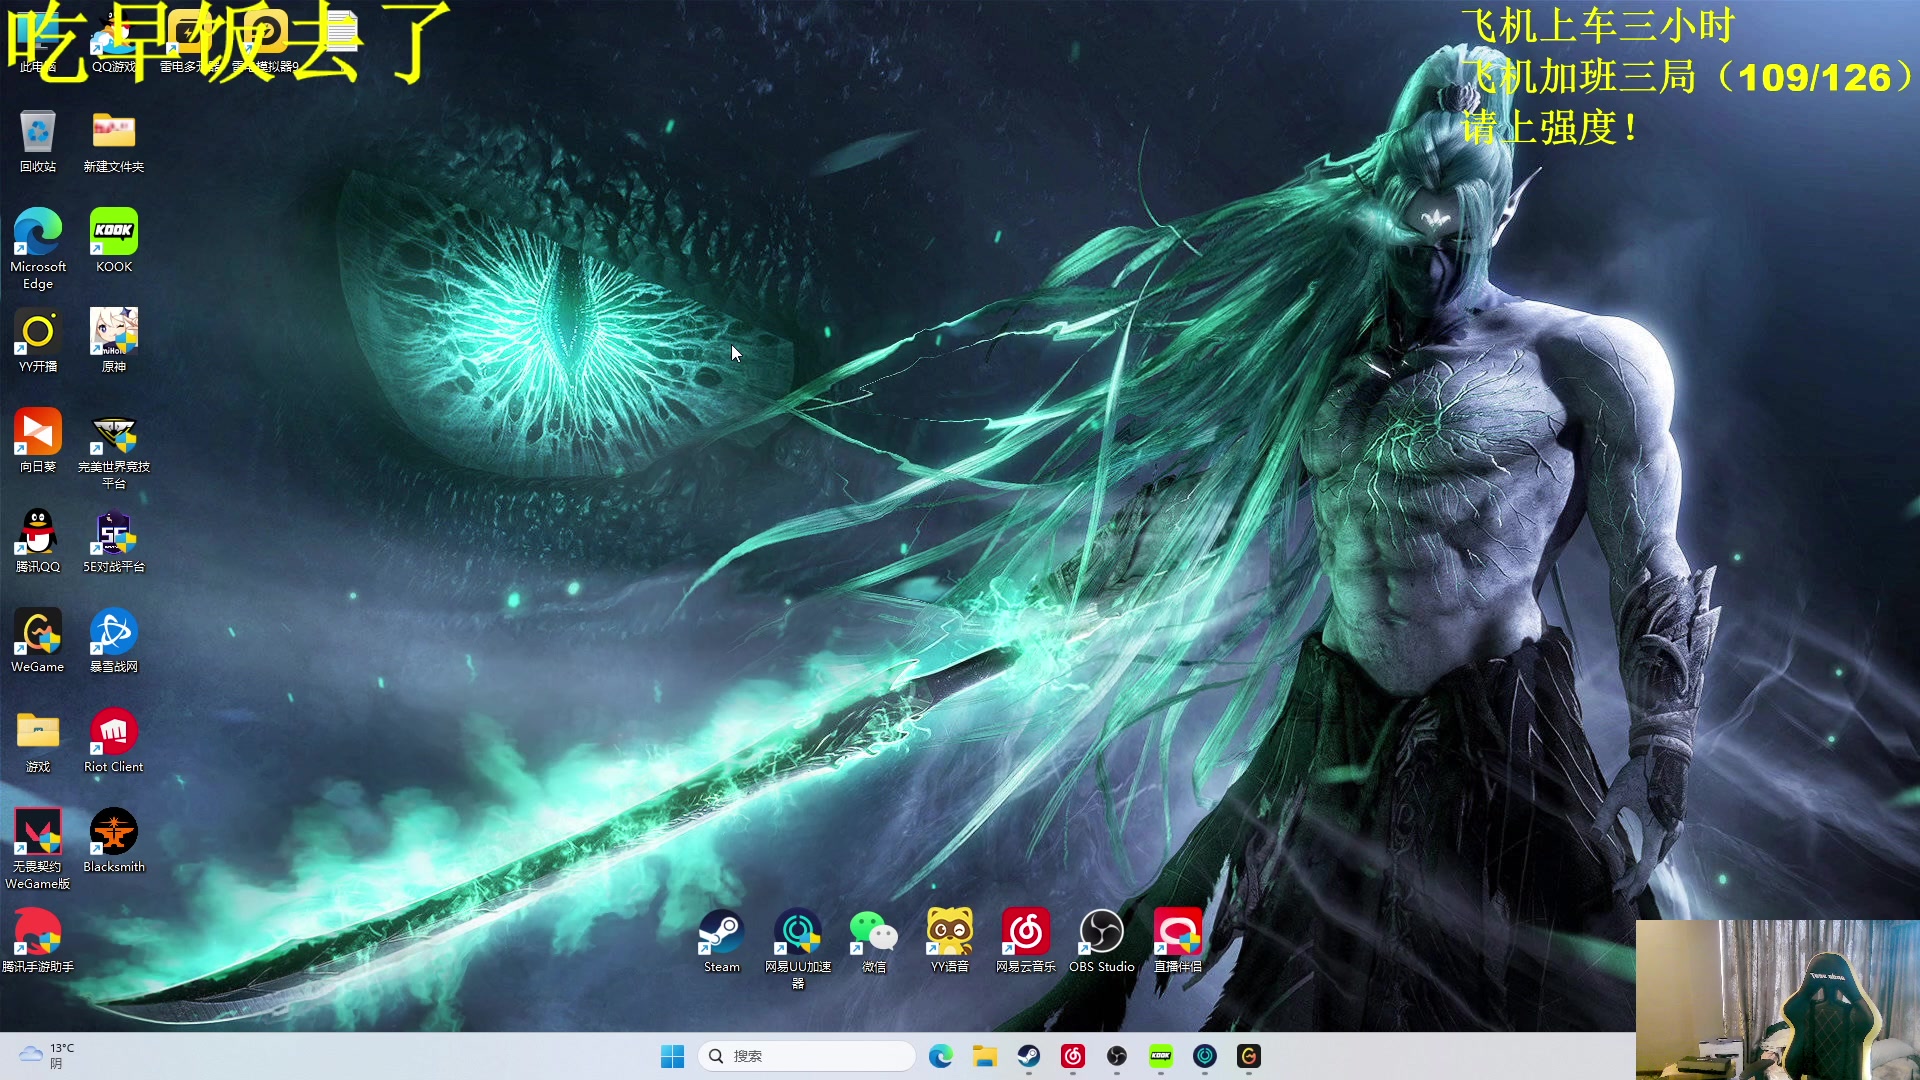Screen dimensions: 1920x1080
Task: Click the Windows Start button
Action: click(x=672, y=1056)
